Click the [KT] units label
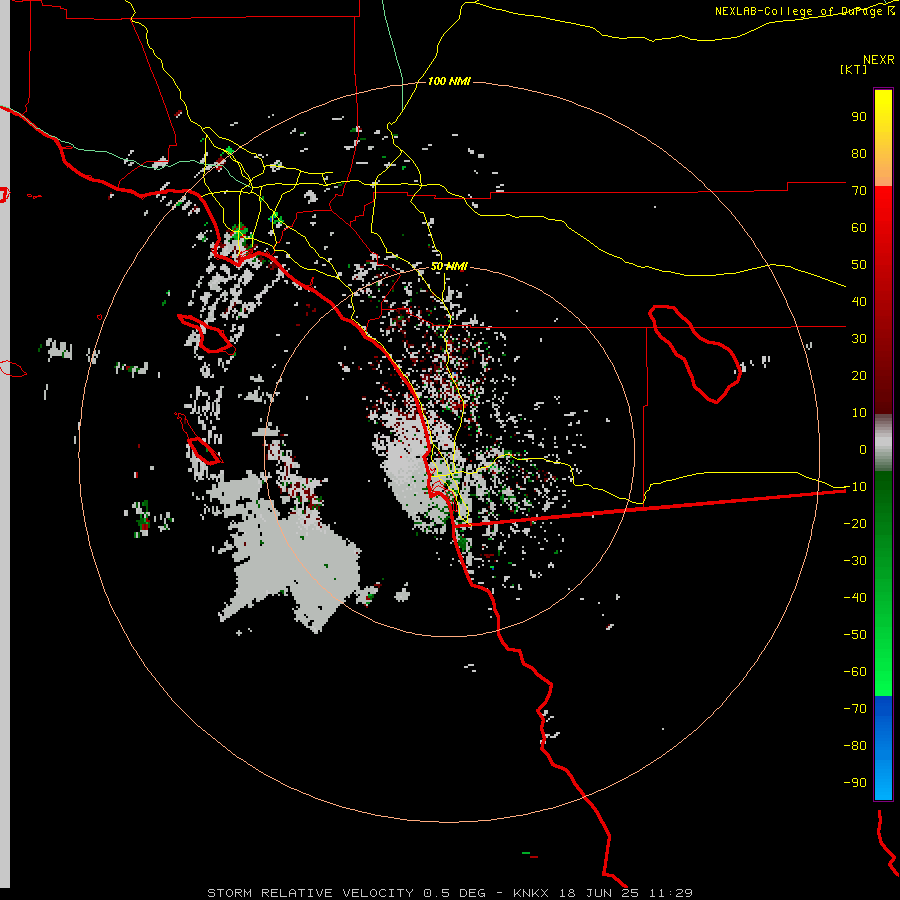The height and width of the screenshot is (900, 900). tap(854, 69)
